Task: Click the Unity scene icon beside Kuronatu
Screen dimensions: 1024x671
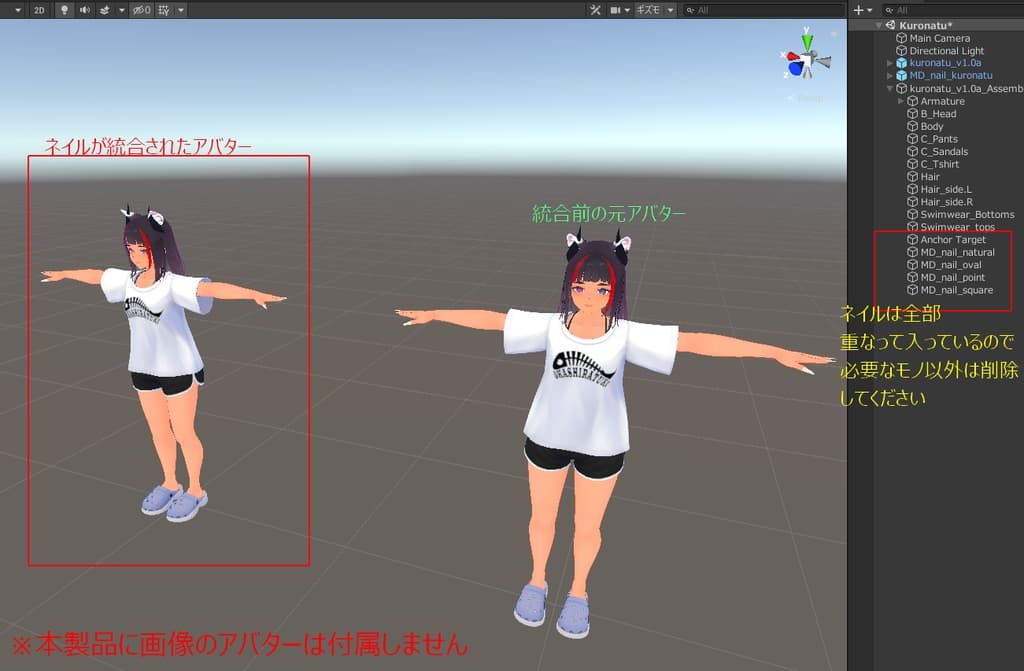Action: click(890, 25)
